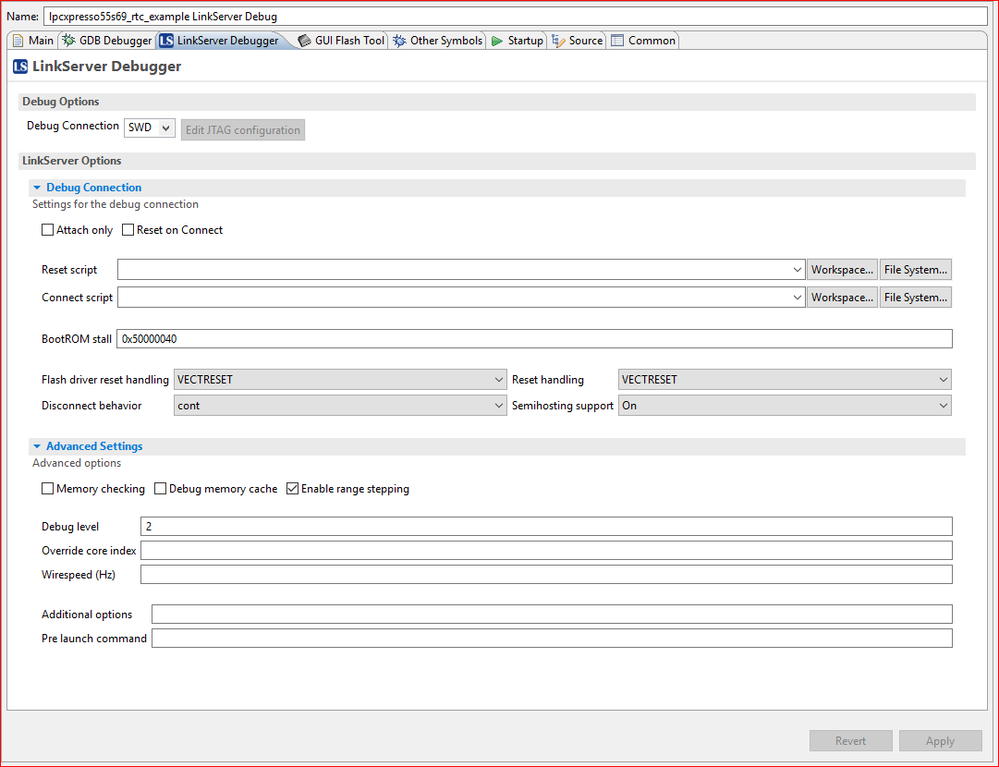Edit the debug configuration Name field
Screen dimensions: 999x767
coord(300,16)
